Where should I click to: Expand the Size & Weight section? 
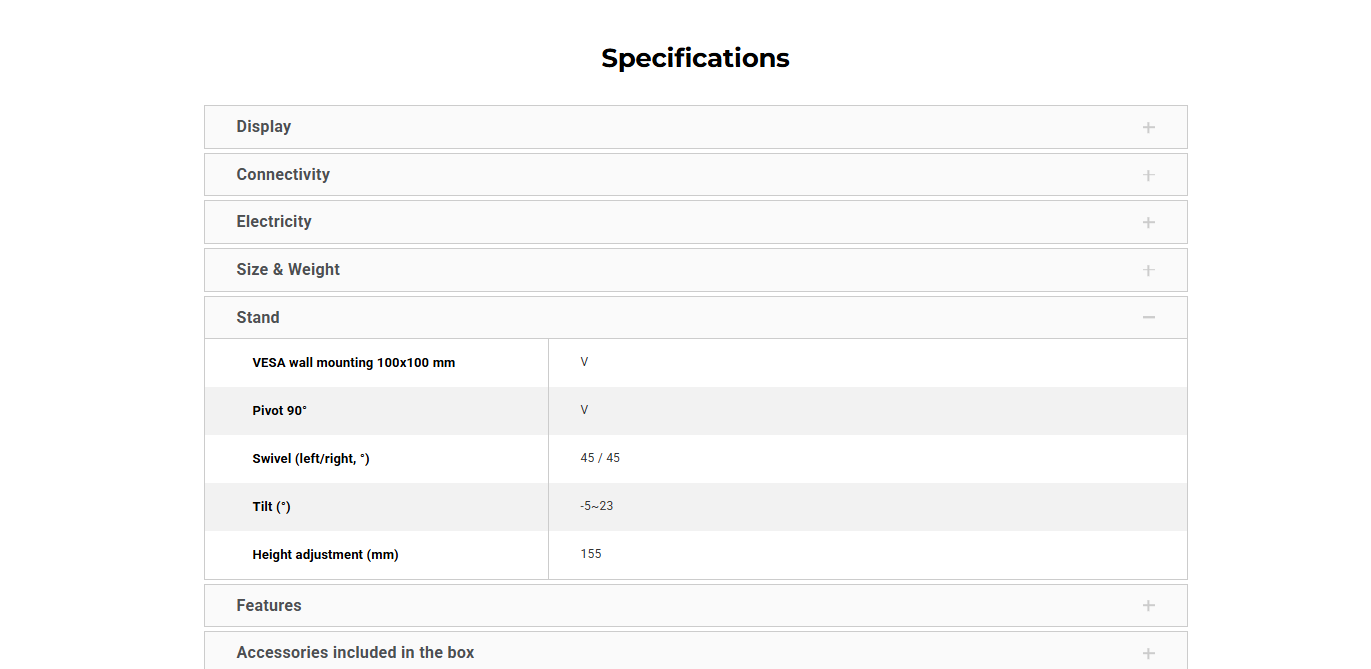click(288, 270)
